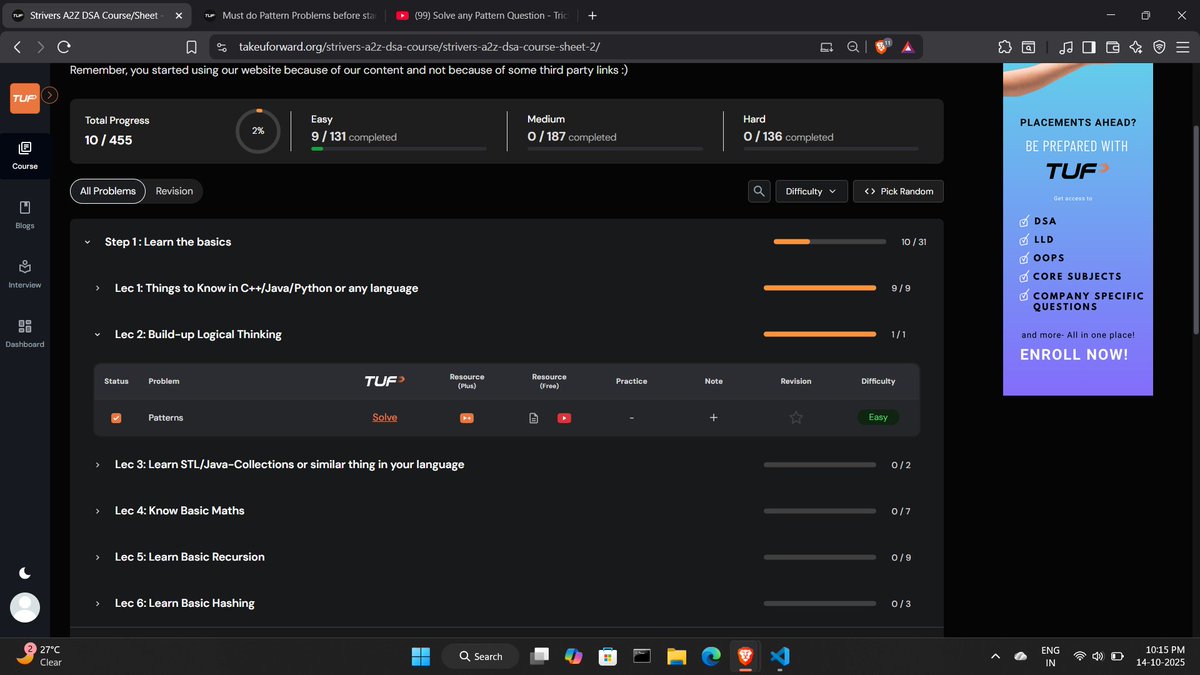Screen dimensions: 1200x675
Task: Open the browser main menu
Action: [x=1182, y=46]
